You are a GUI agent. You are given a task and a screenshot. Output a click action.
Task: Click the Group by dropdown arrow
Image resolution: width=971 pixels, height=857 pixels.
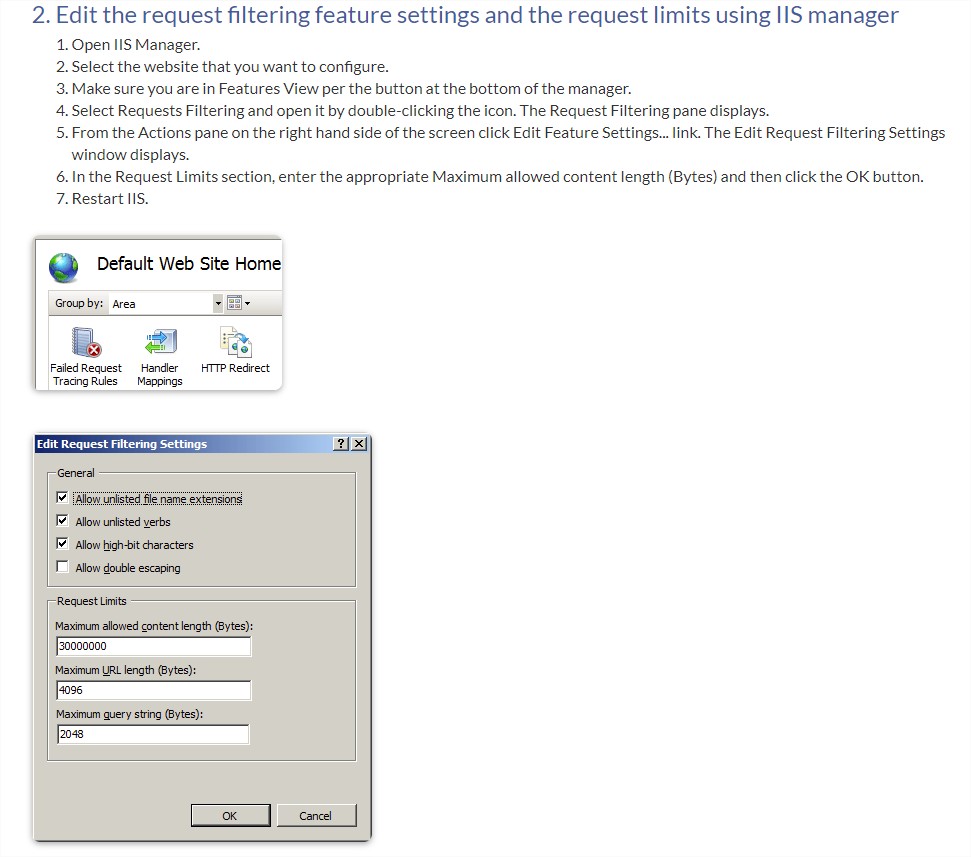click(x=218, y=303)
